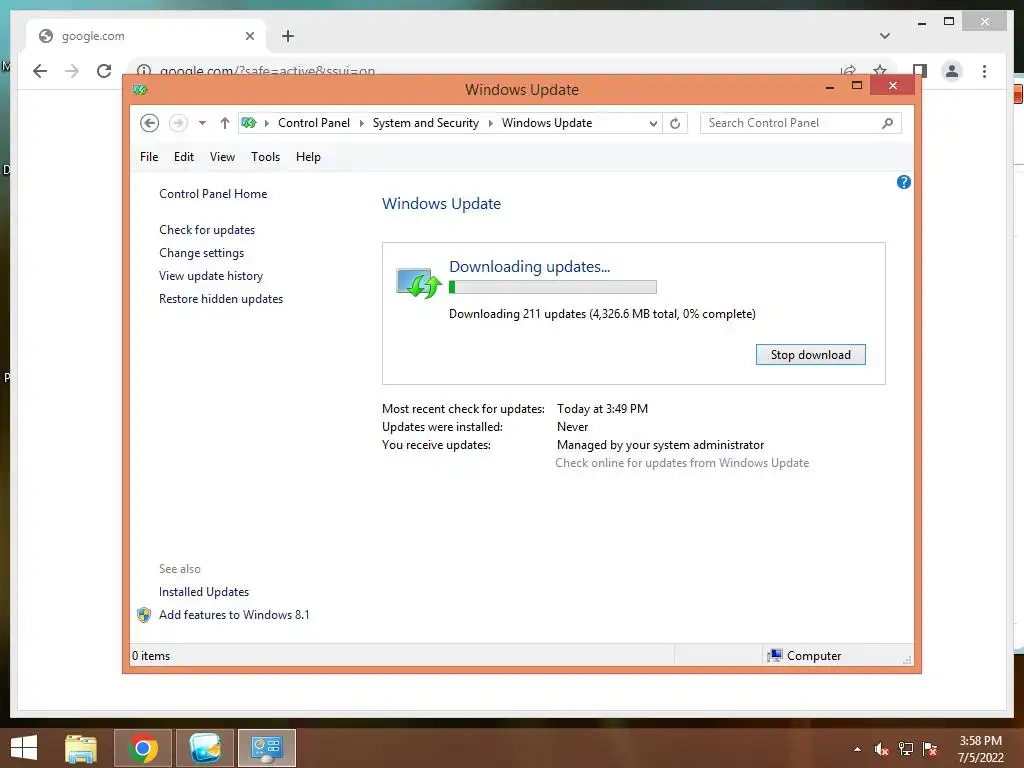Open View update history
The image size is (1024, 768).
(211, 276)
